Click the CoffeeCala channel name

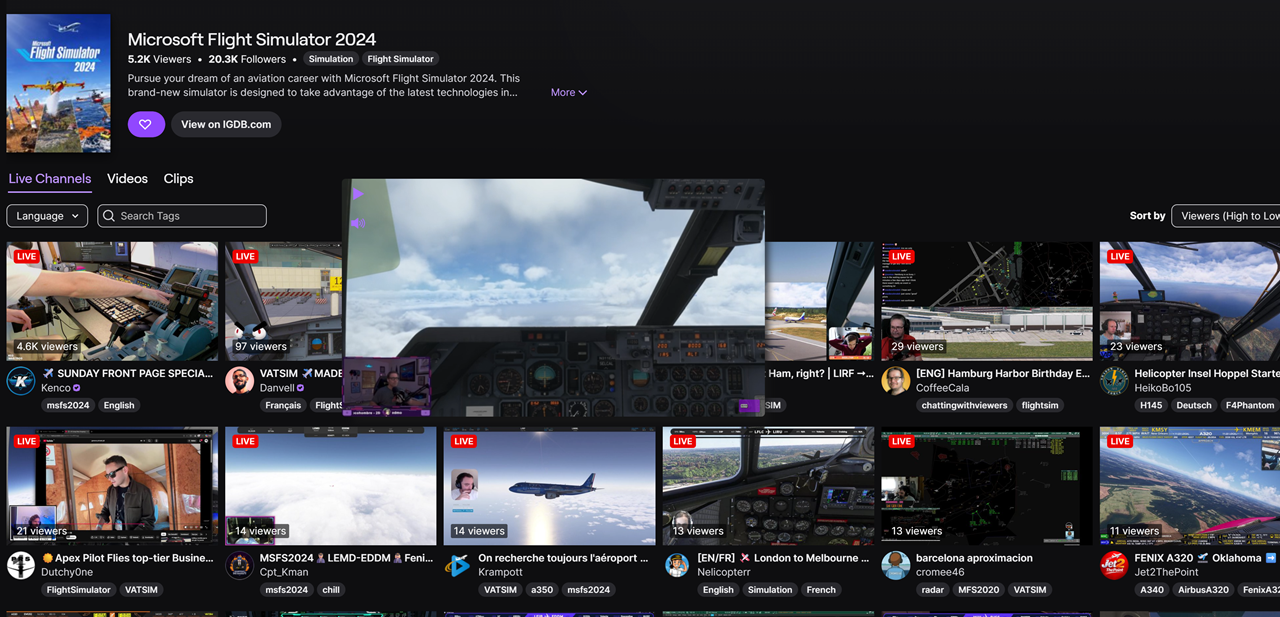click(942, 388)
